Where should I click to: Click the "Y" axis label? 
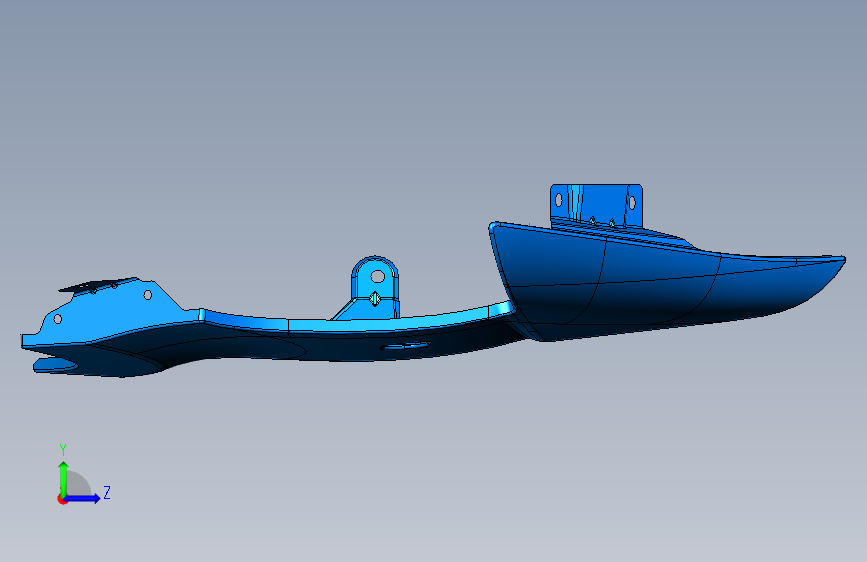click(63, 450)
